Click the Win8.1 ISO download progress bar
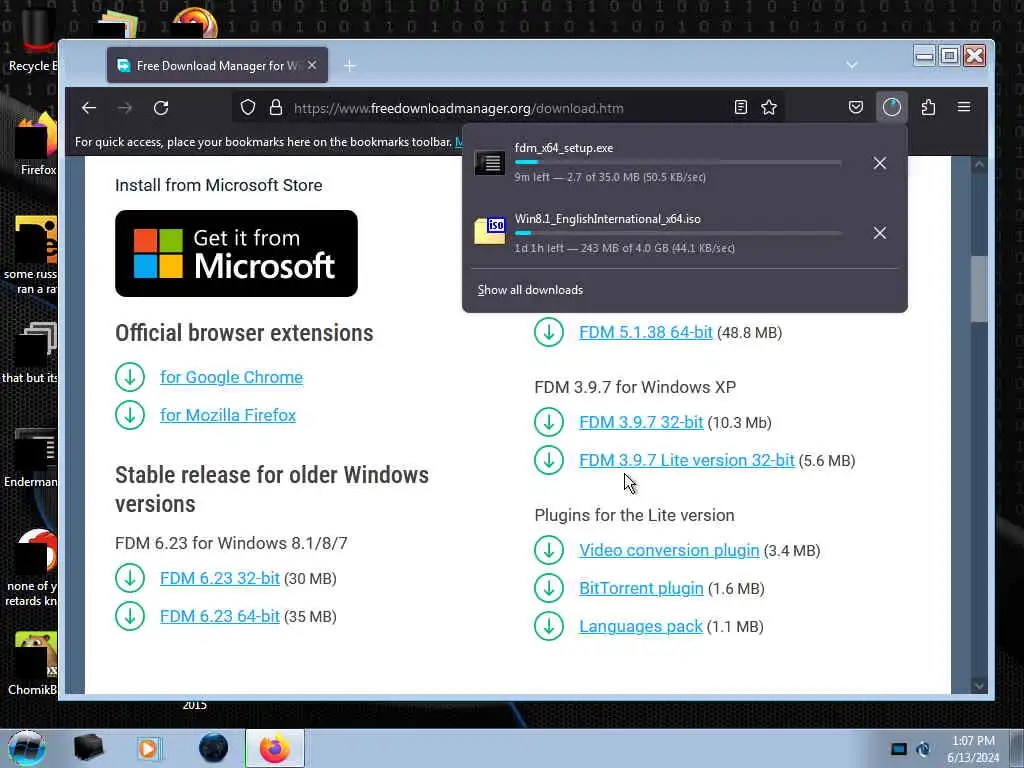 point(678,233)
